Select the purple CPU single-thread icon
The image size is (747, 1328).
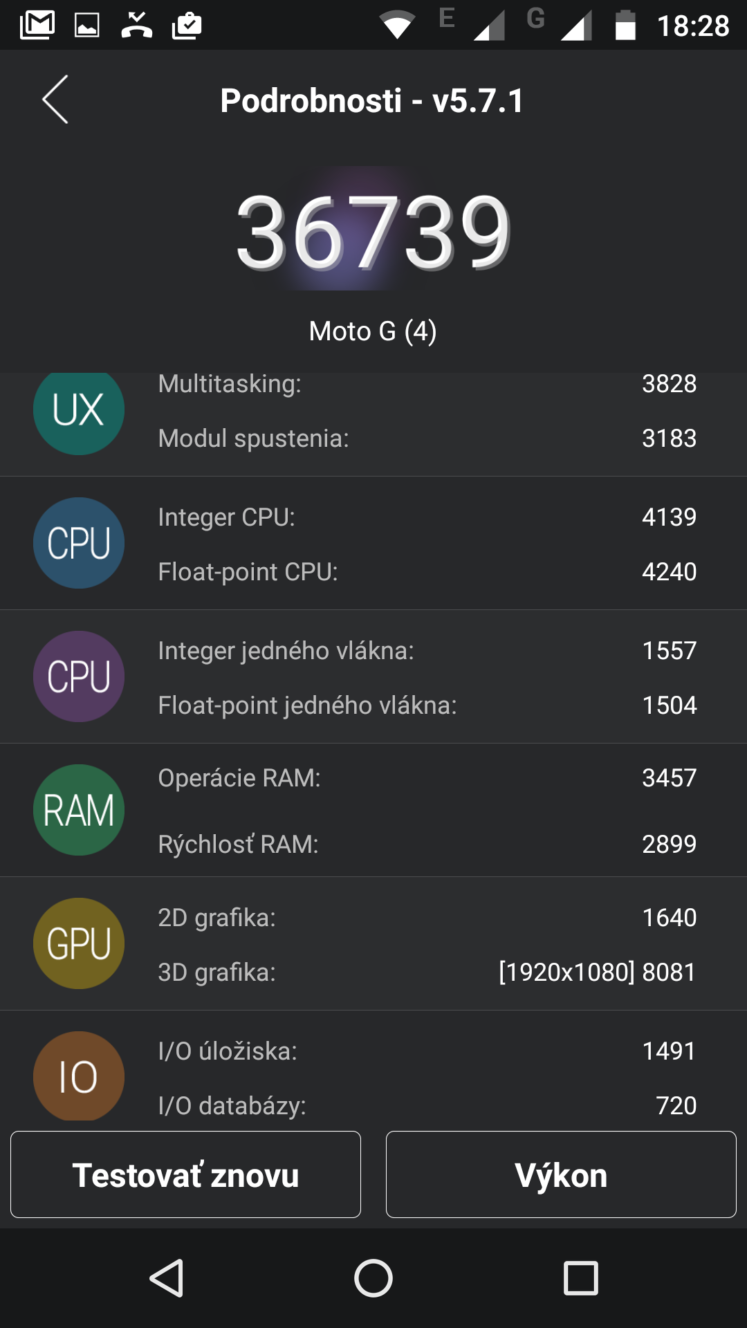coord(79,677)
